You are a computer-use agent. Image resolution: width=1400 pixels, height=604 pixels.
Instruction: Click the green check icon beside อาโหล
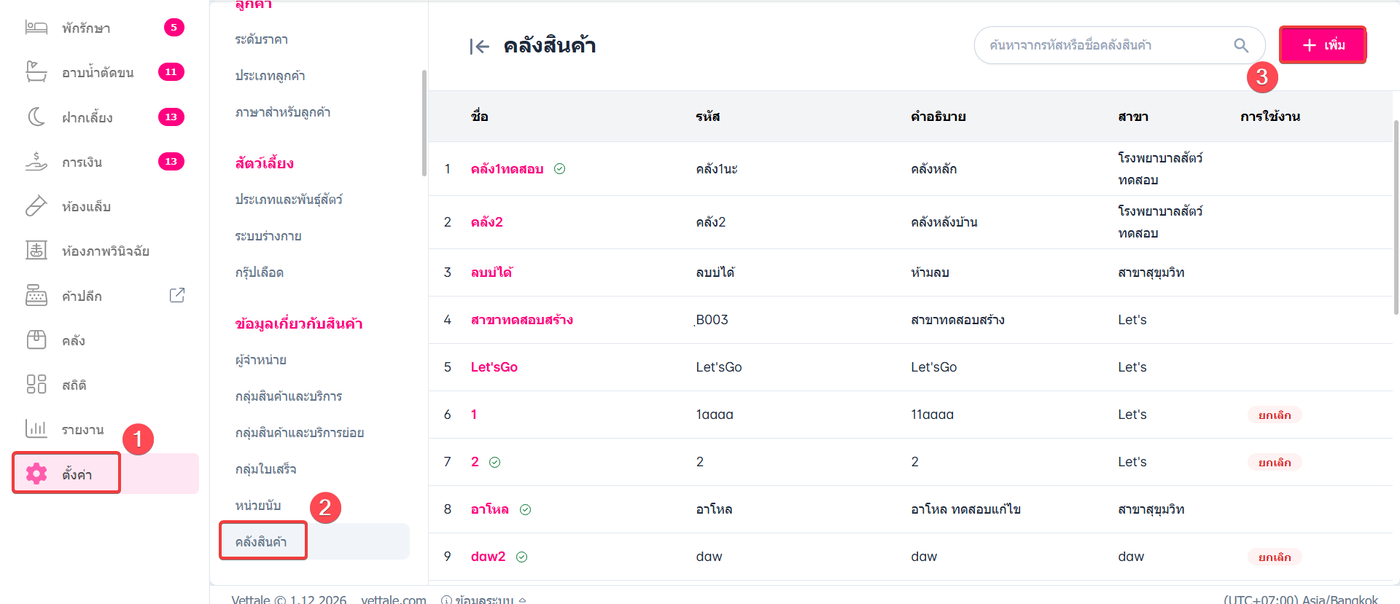tap(526, 509)
